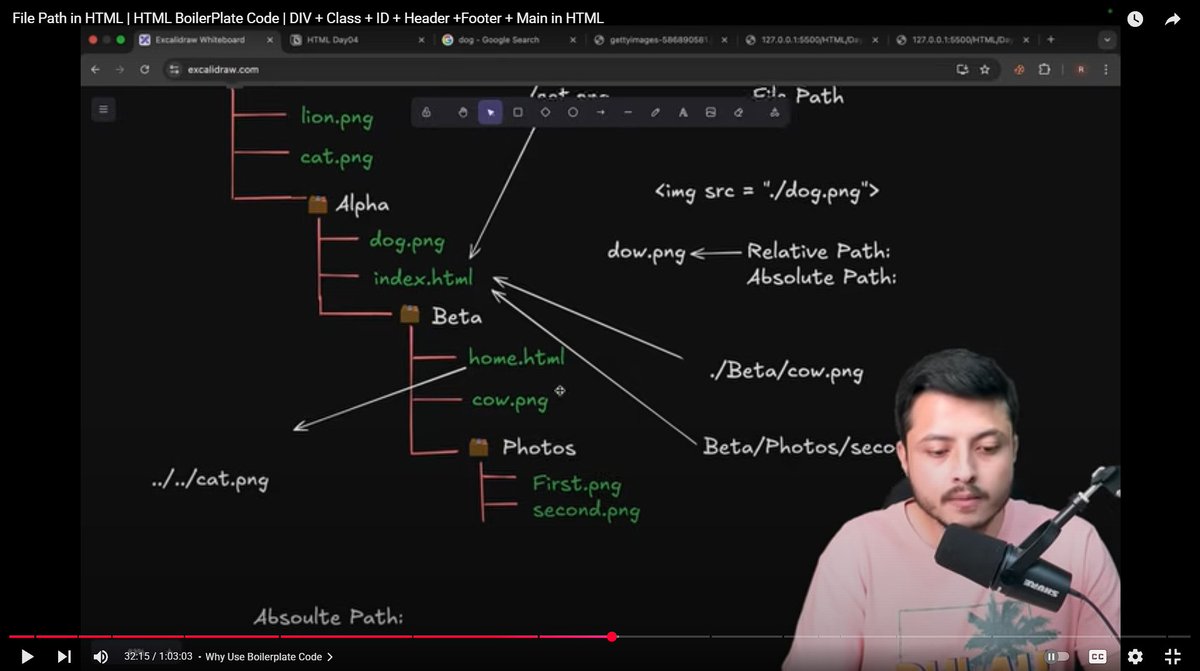Open the extra shapes tools icon
The height and width of the screenshot is (671, 1200).
774,113
